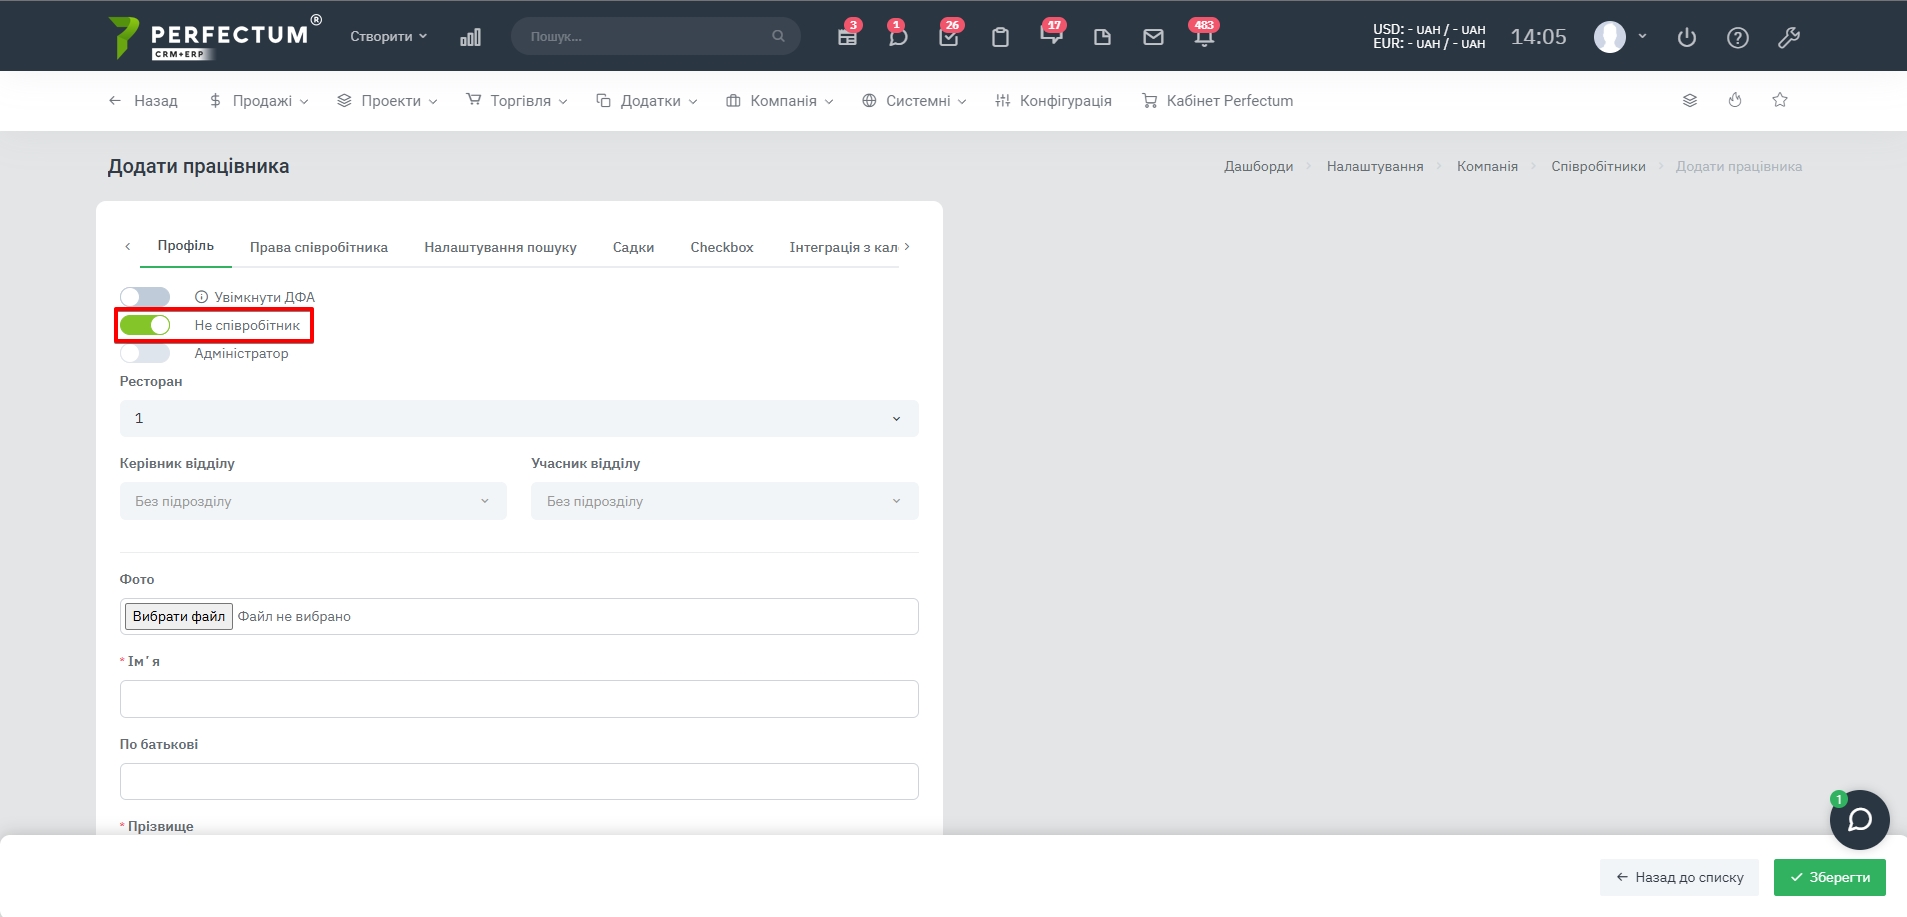Open the statistics bar chart icon
This screenshot has height=917, width=1907.
click(470, 37)
